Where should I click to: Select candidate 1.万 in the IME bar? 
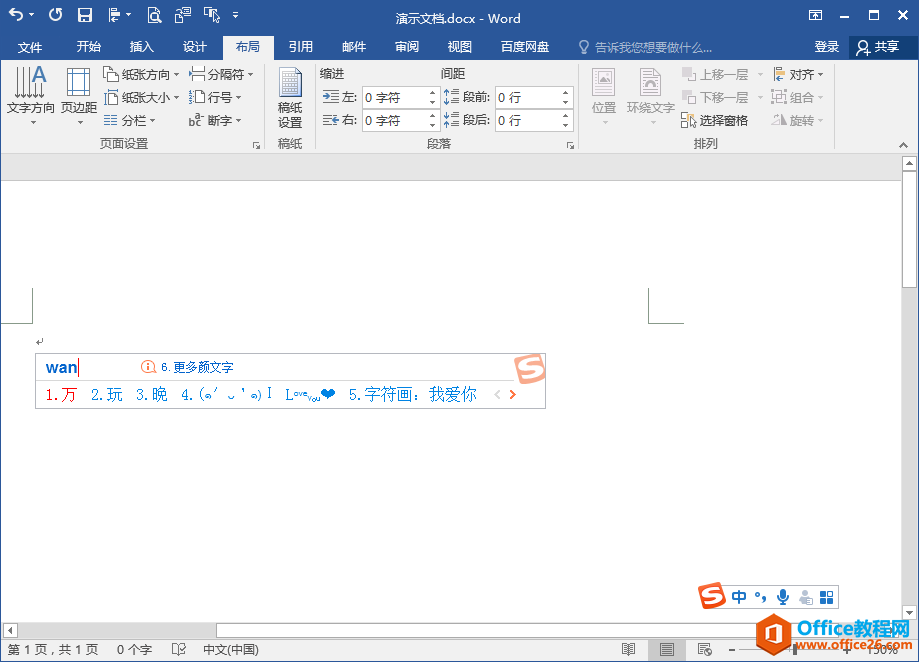point(61,394)
